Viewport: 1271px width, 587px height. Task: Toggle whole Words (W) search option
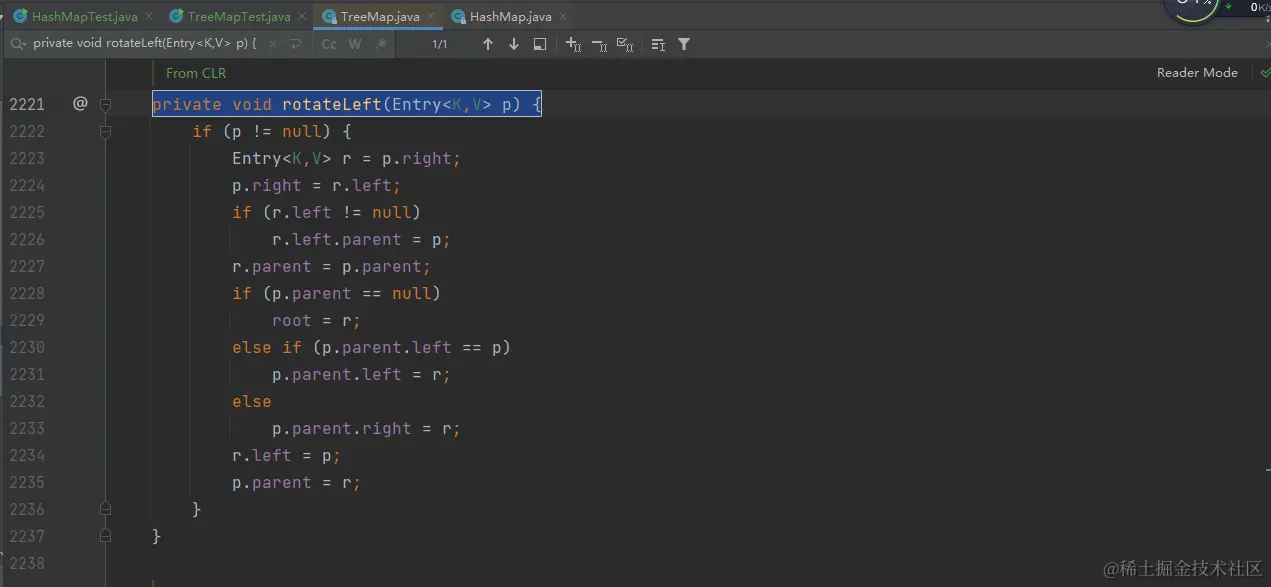point(355,44)
